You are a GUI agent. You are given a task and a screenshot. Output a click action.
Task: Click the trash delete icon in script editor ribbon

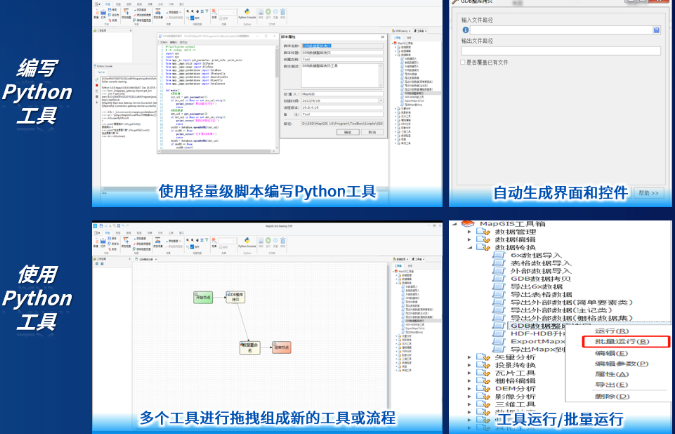pos(283,14)
